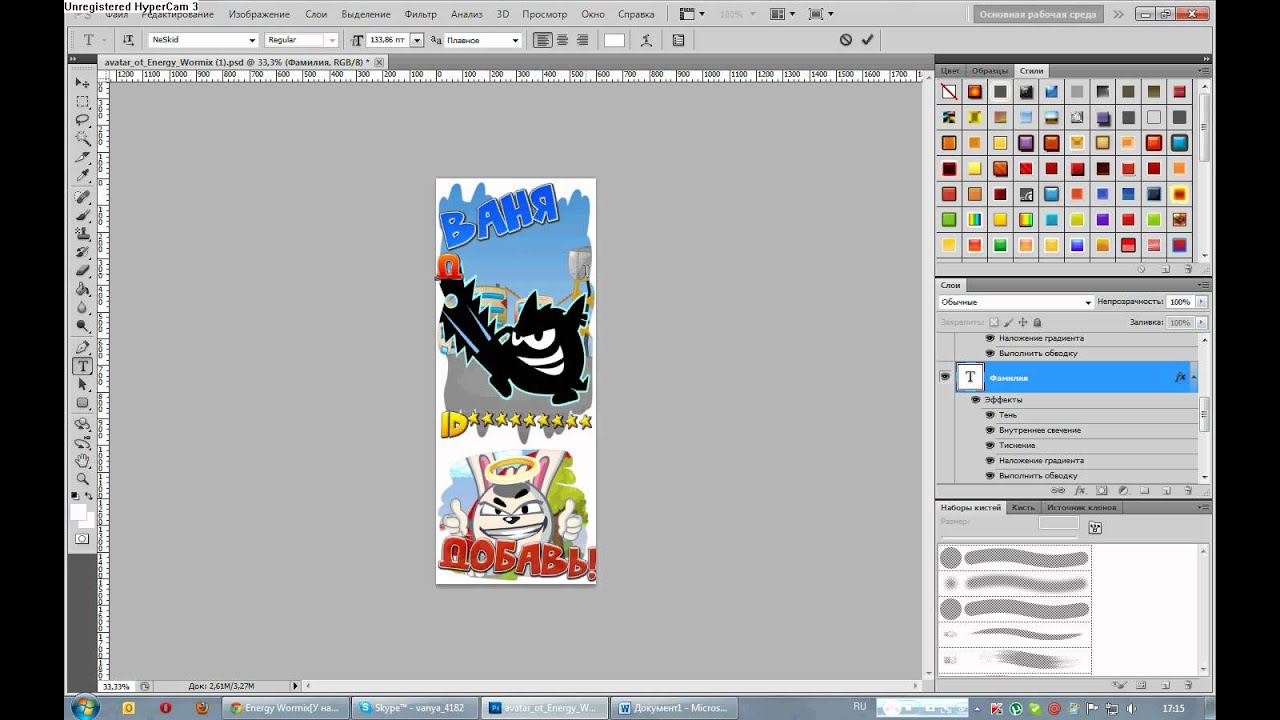Toggle Quick Mask mode icon

82,539
